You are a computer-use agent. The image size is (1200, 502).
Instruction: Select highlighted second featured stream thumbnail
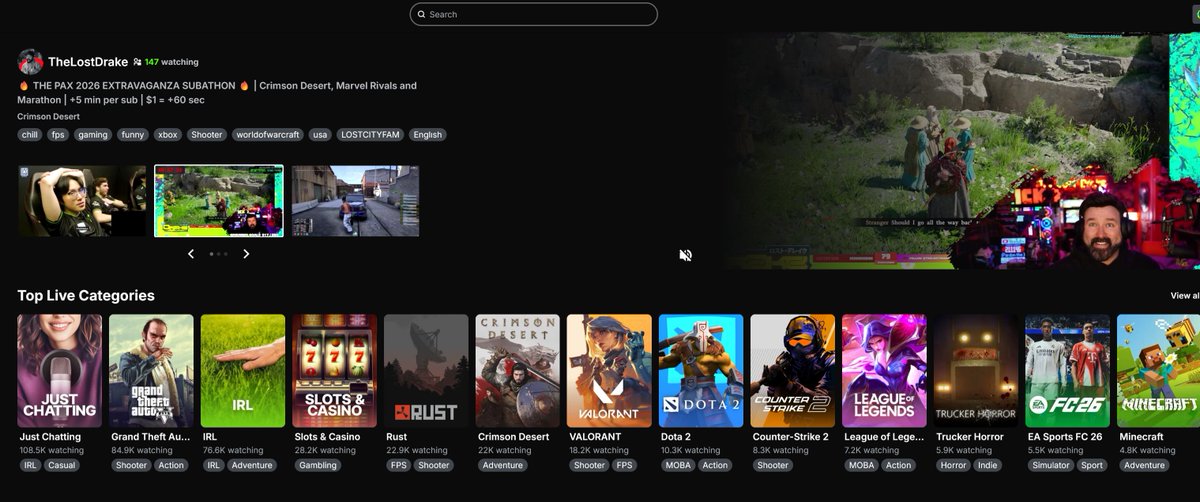click(219, 201)
